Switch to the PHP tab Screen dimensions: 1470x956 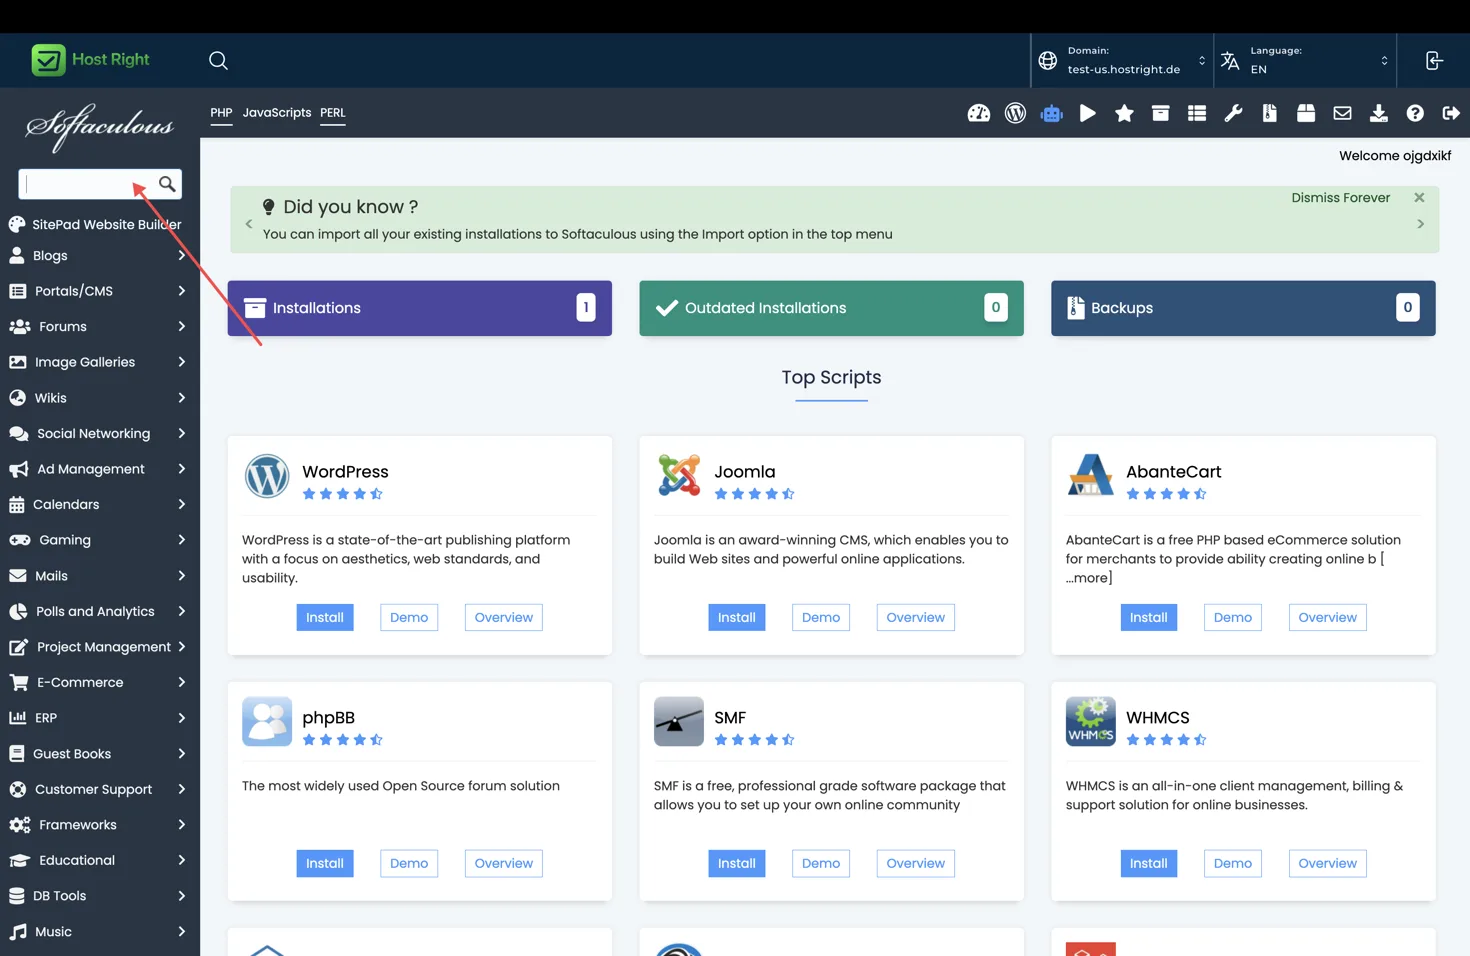point(221,113)
